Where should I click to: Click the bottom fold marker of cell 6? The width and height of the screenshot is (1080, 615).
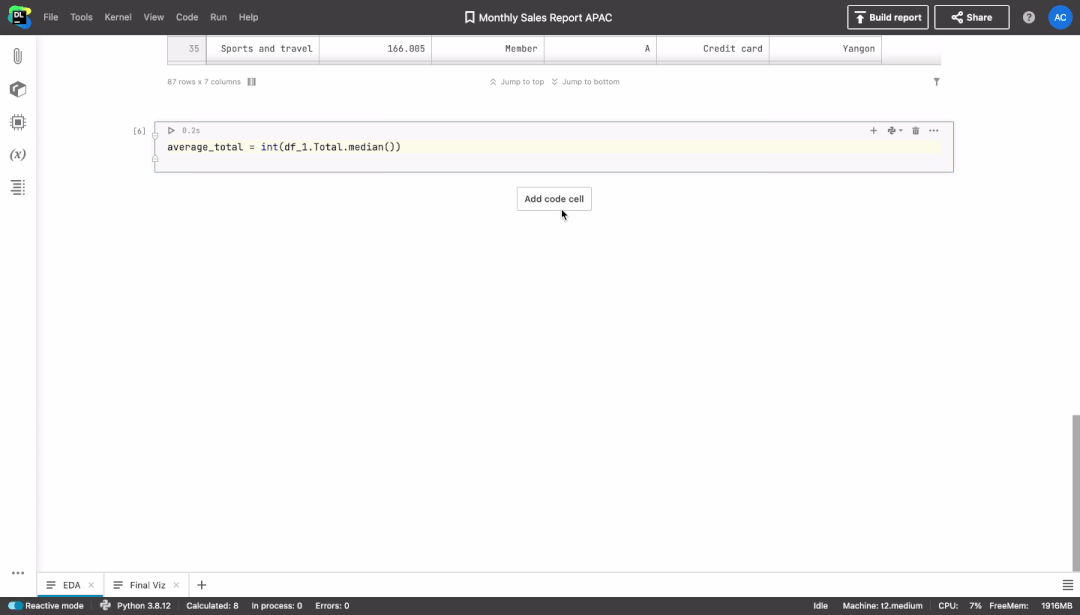point(155,159)
